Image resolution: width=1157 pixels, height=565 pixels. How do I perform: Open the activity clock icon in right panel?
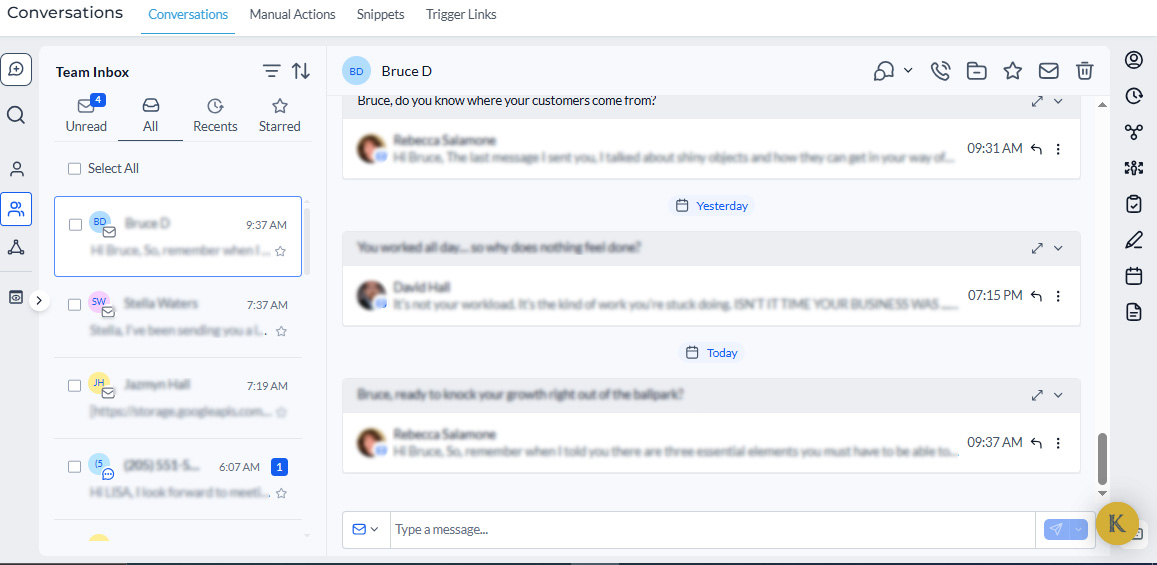[1133, 96]
